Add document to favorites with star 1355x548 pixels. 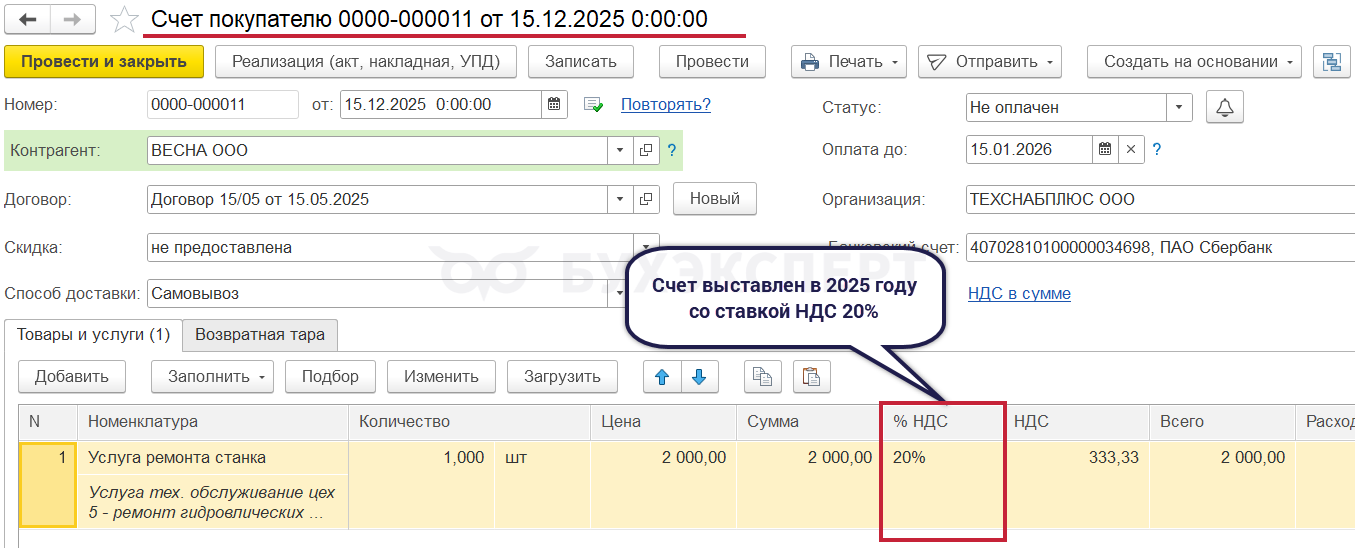123,20
